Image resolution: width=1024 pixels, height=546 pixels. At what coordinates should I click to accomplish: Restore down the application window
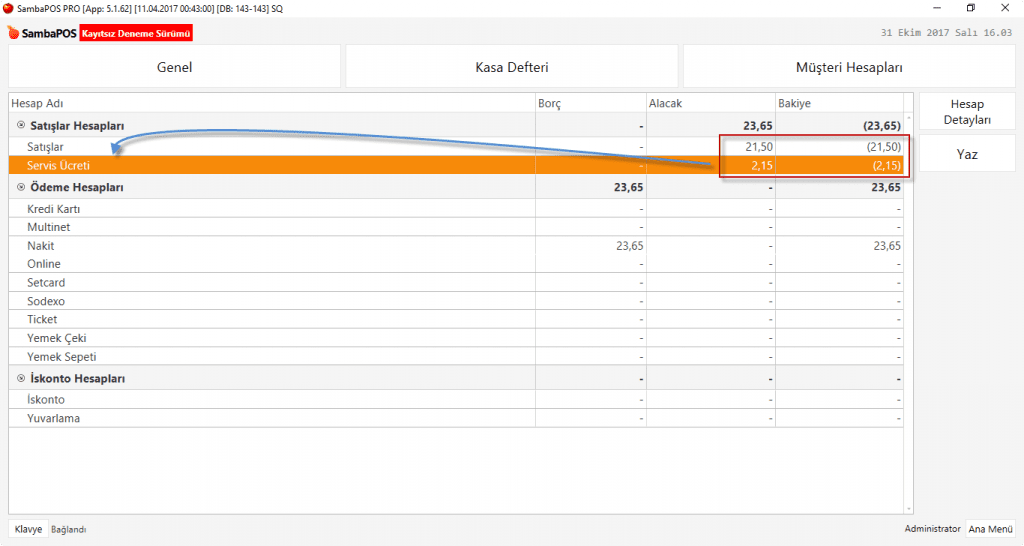click(x=970, y=8)
